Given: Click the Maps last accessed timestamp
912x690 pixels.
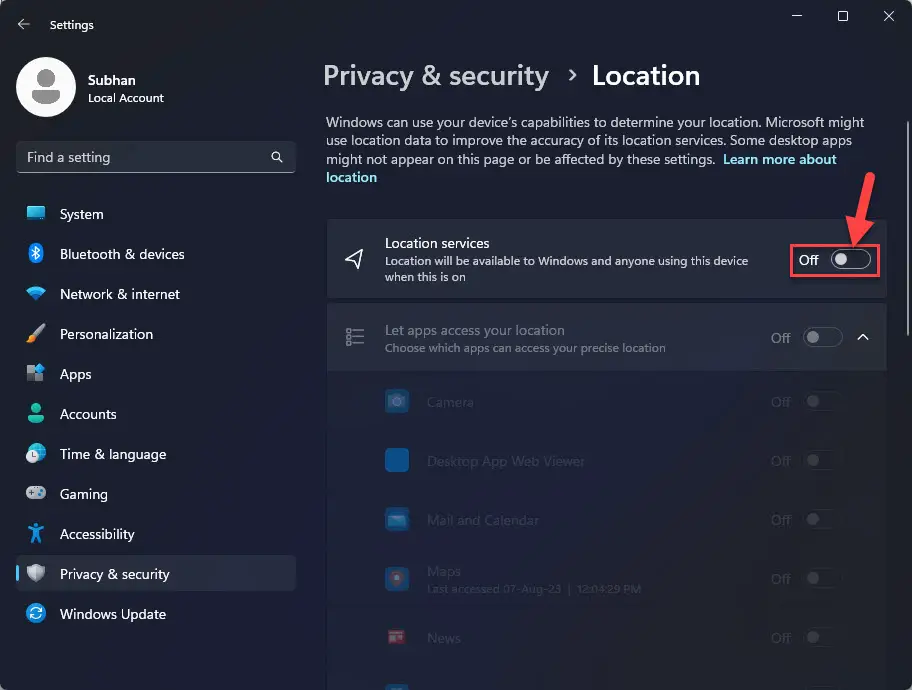Looking at the screenshot, I should (534, 589).
